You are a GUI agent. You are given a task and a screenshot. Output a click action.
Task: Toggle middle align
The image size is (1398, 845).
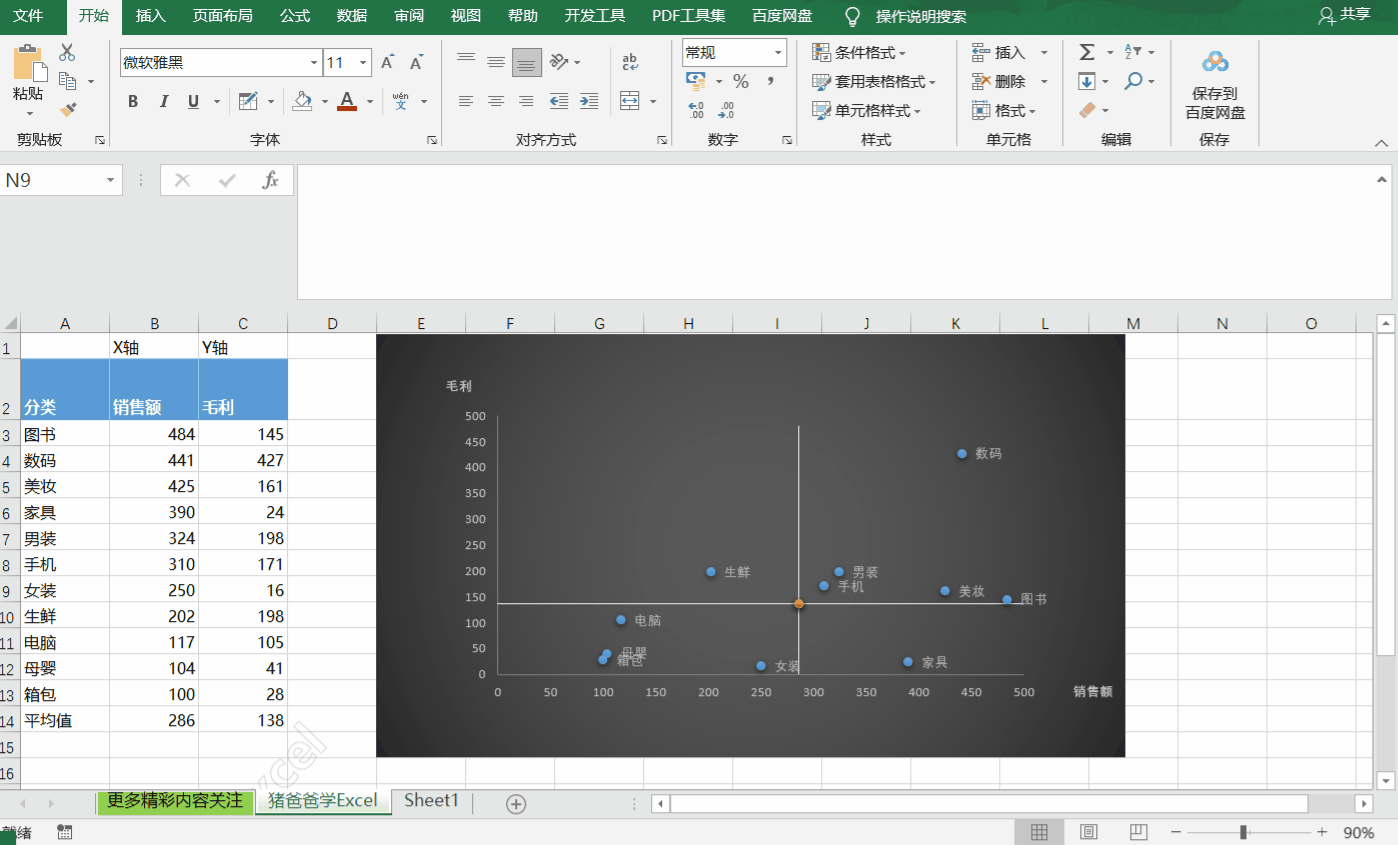pyautogui.click(x=496, y=62)
